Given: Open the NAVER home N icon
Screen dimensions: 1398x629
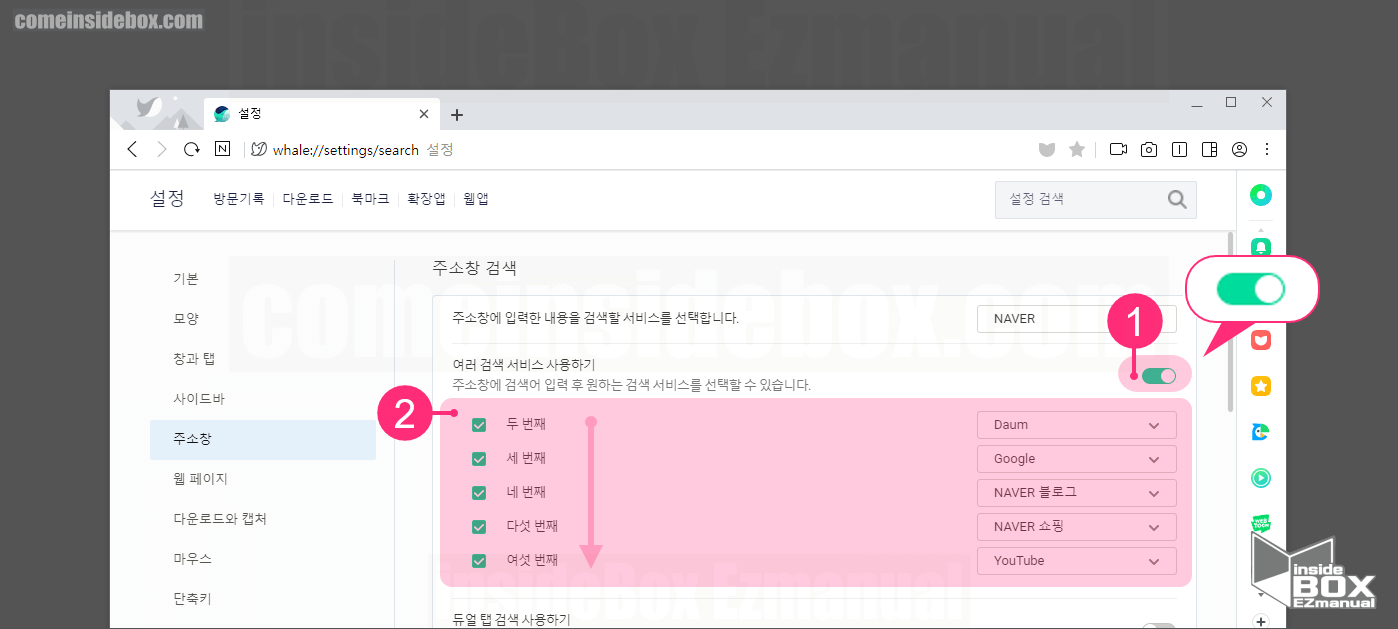Looking at the screenshot, I should point(222,149).
